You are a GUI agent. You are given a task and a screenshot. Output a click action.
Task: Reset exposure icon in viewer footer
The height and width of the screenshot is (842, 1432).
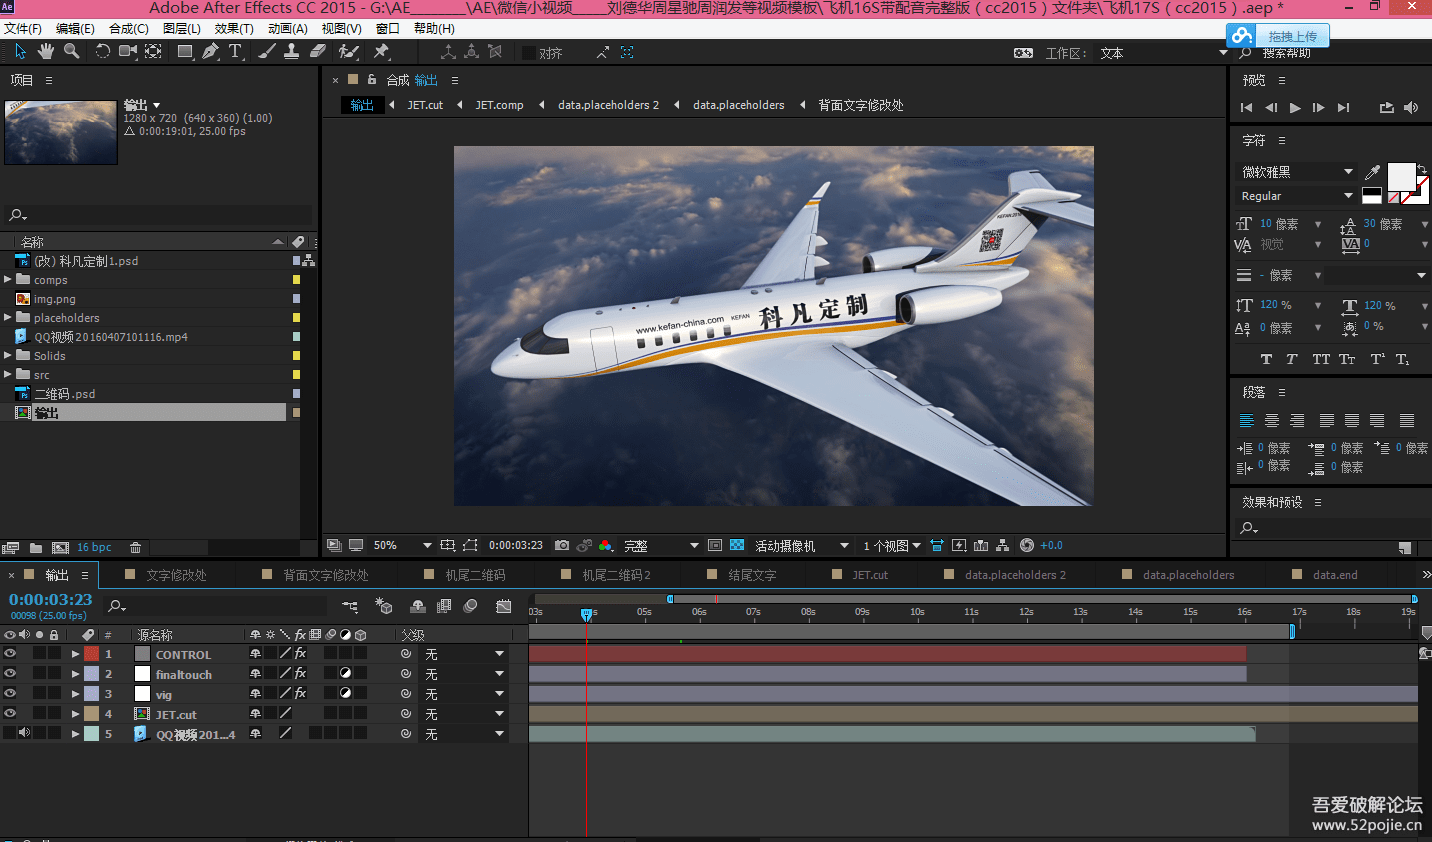coord(1026,545)
